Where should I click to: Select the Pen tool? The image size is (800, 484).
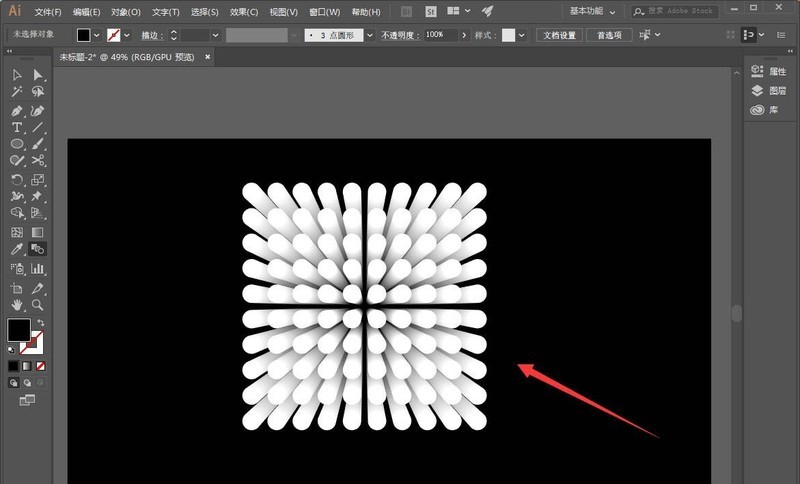pos(17,110)
